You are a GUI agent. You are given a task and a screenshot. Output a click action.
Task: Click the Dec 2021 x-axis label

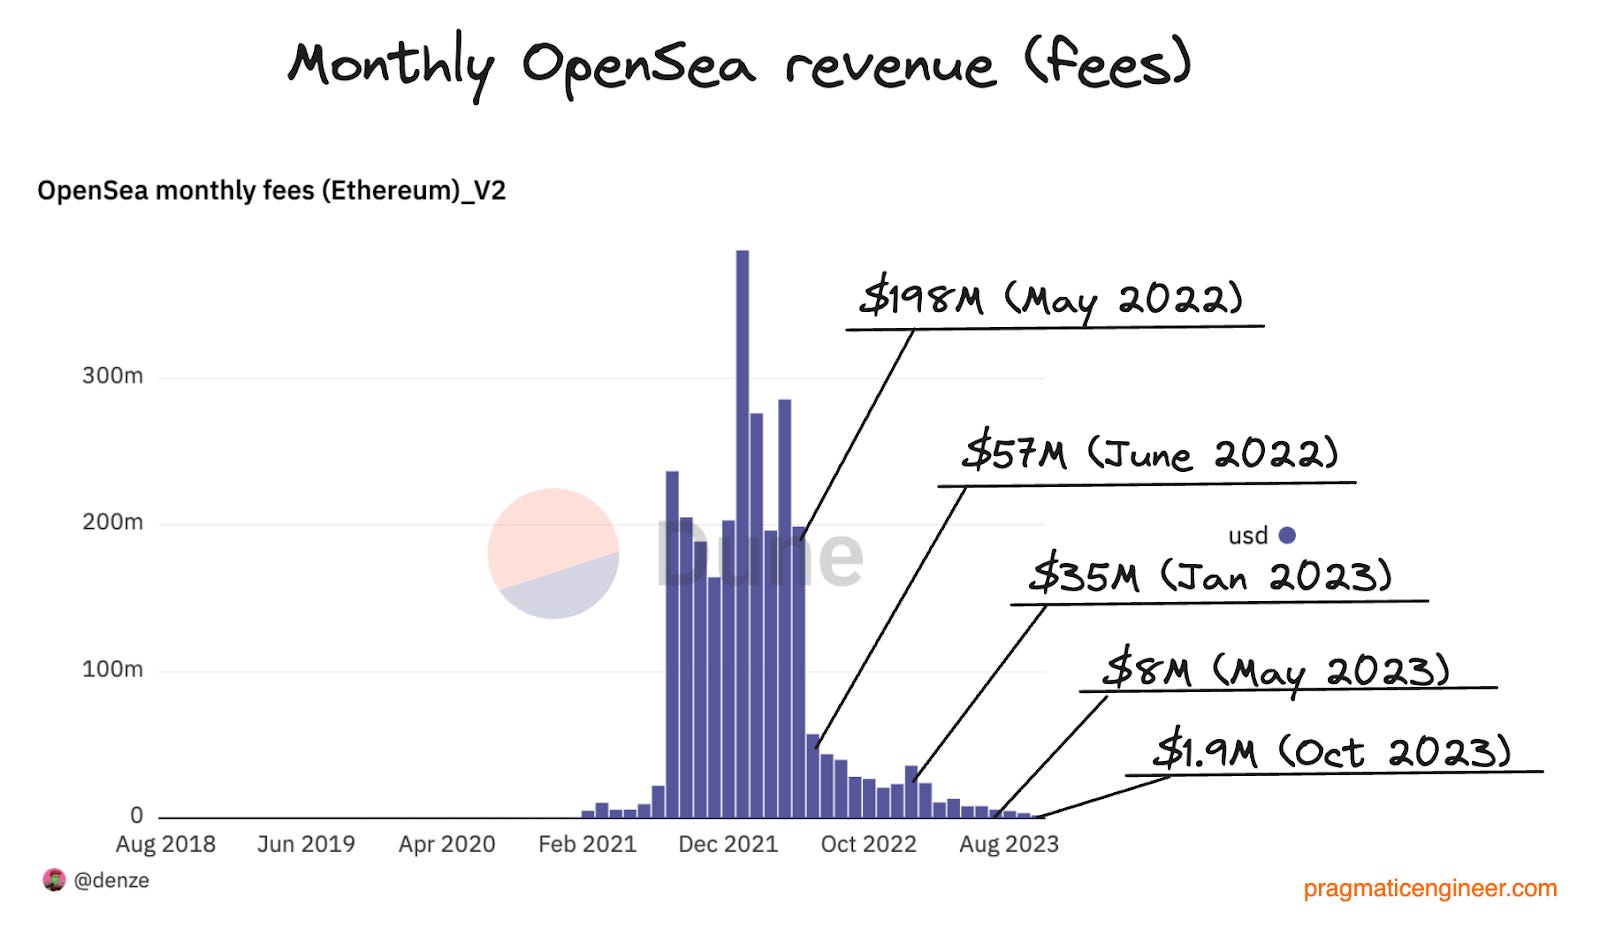(x=728, y=844)
